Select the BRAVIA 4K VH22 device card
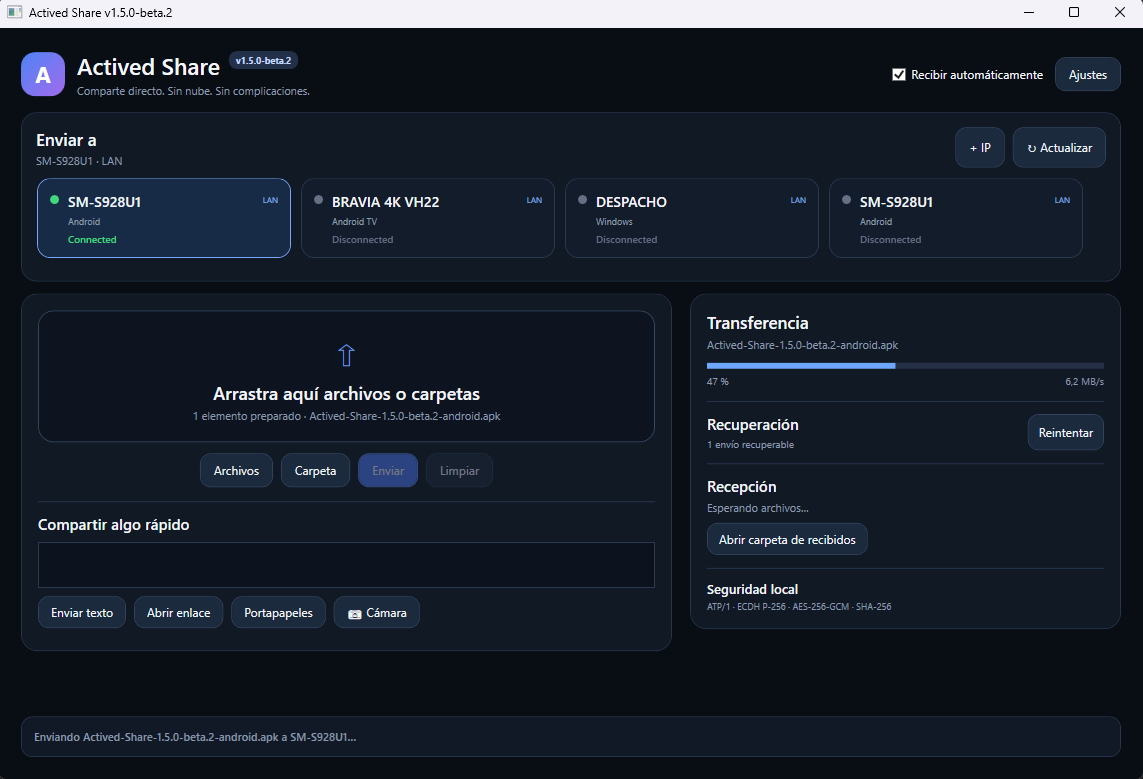Image resolution: width=1143 pixels, height=779 pixels. click(428, 218)
